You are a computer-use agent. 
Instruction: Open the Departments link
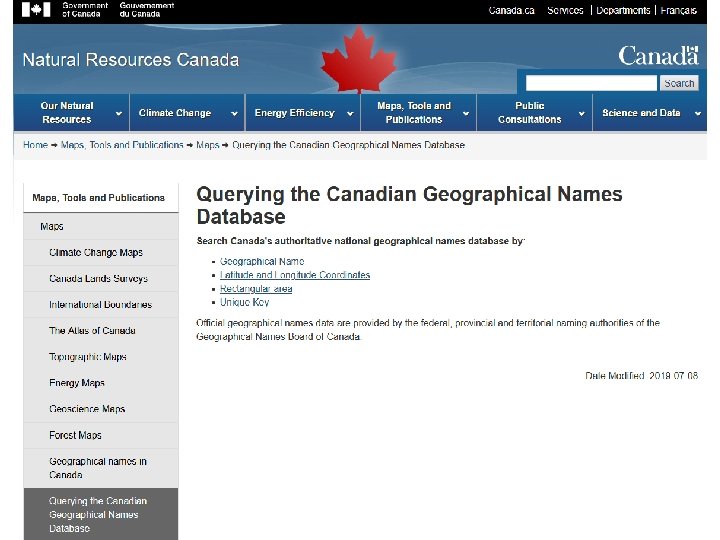(x=623, y=10)
